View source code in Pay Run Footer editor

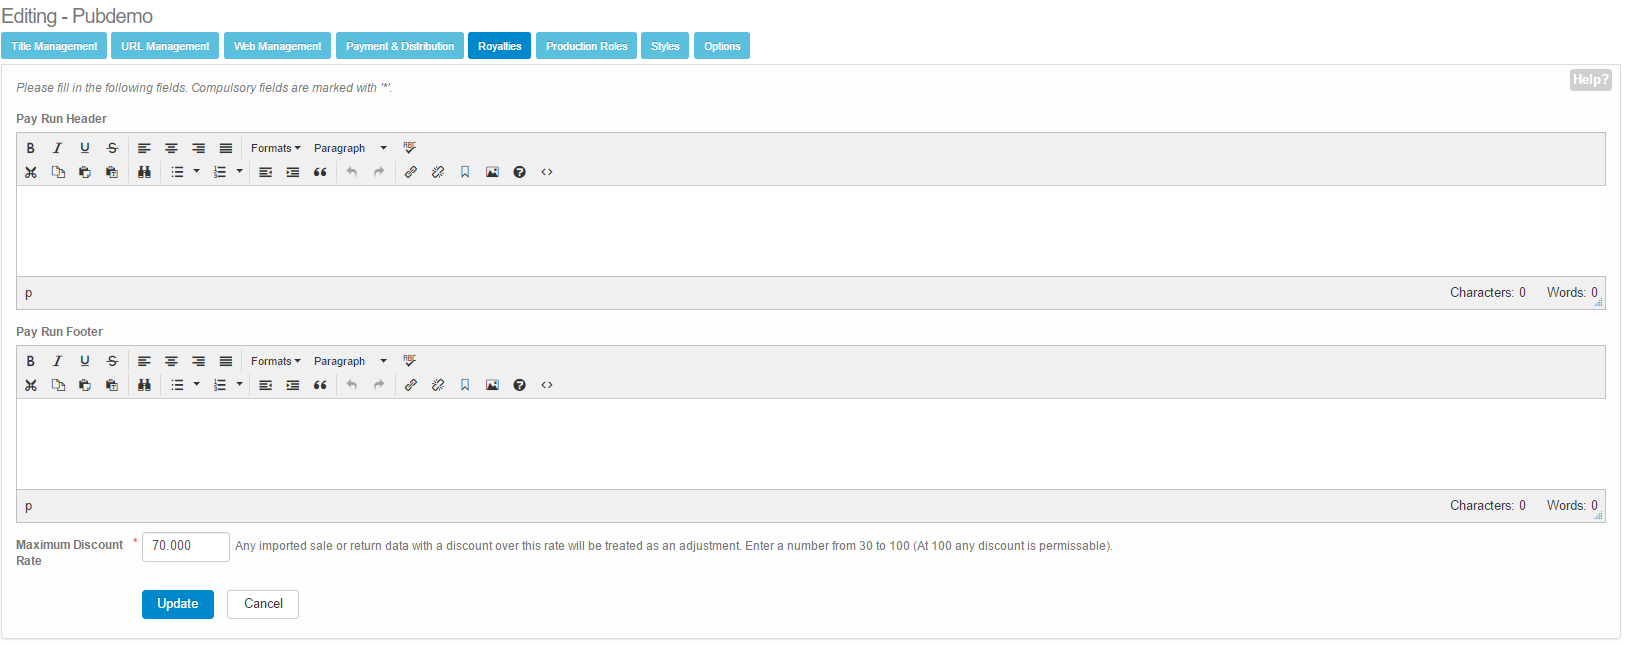(x=547, y=385)
